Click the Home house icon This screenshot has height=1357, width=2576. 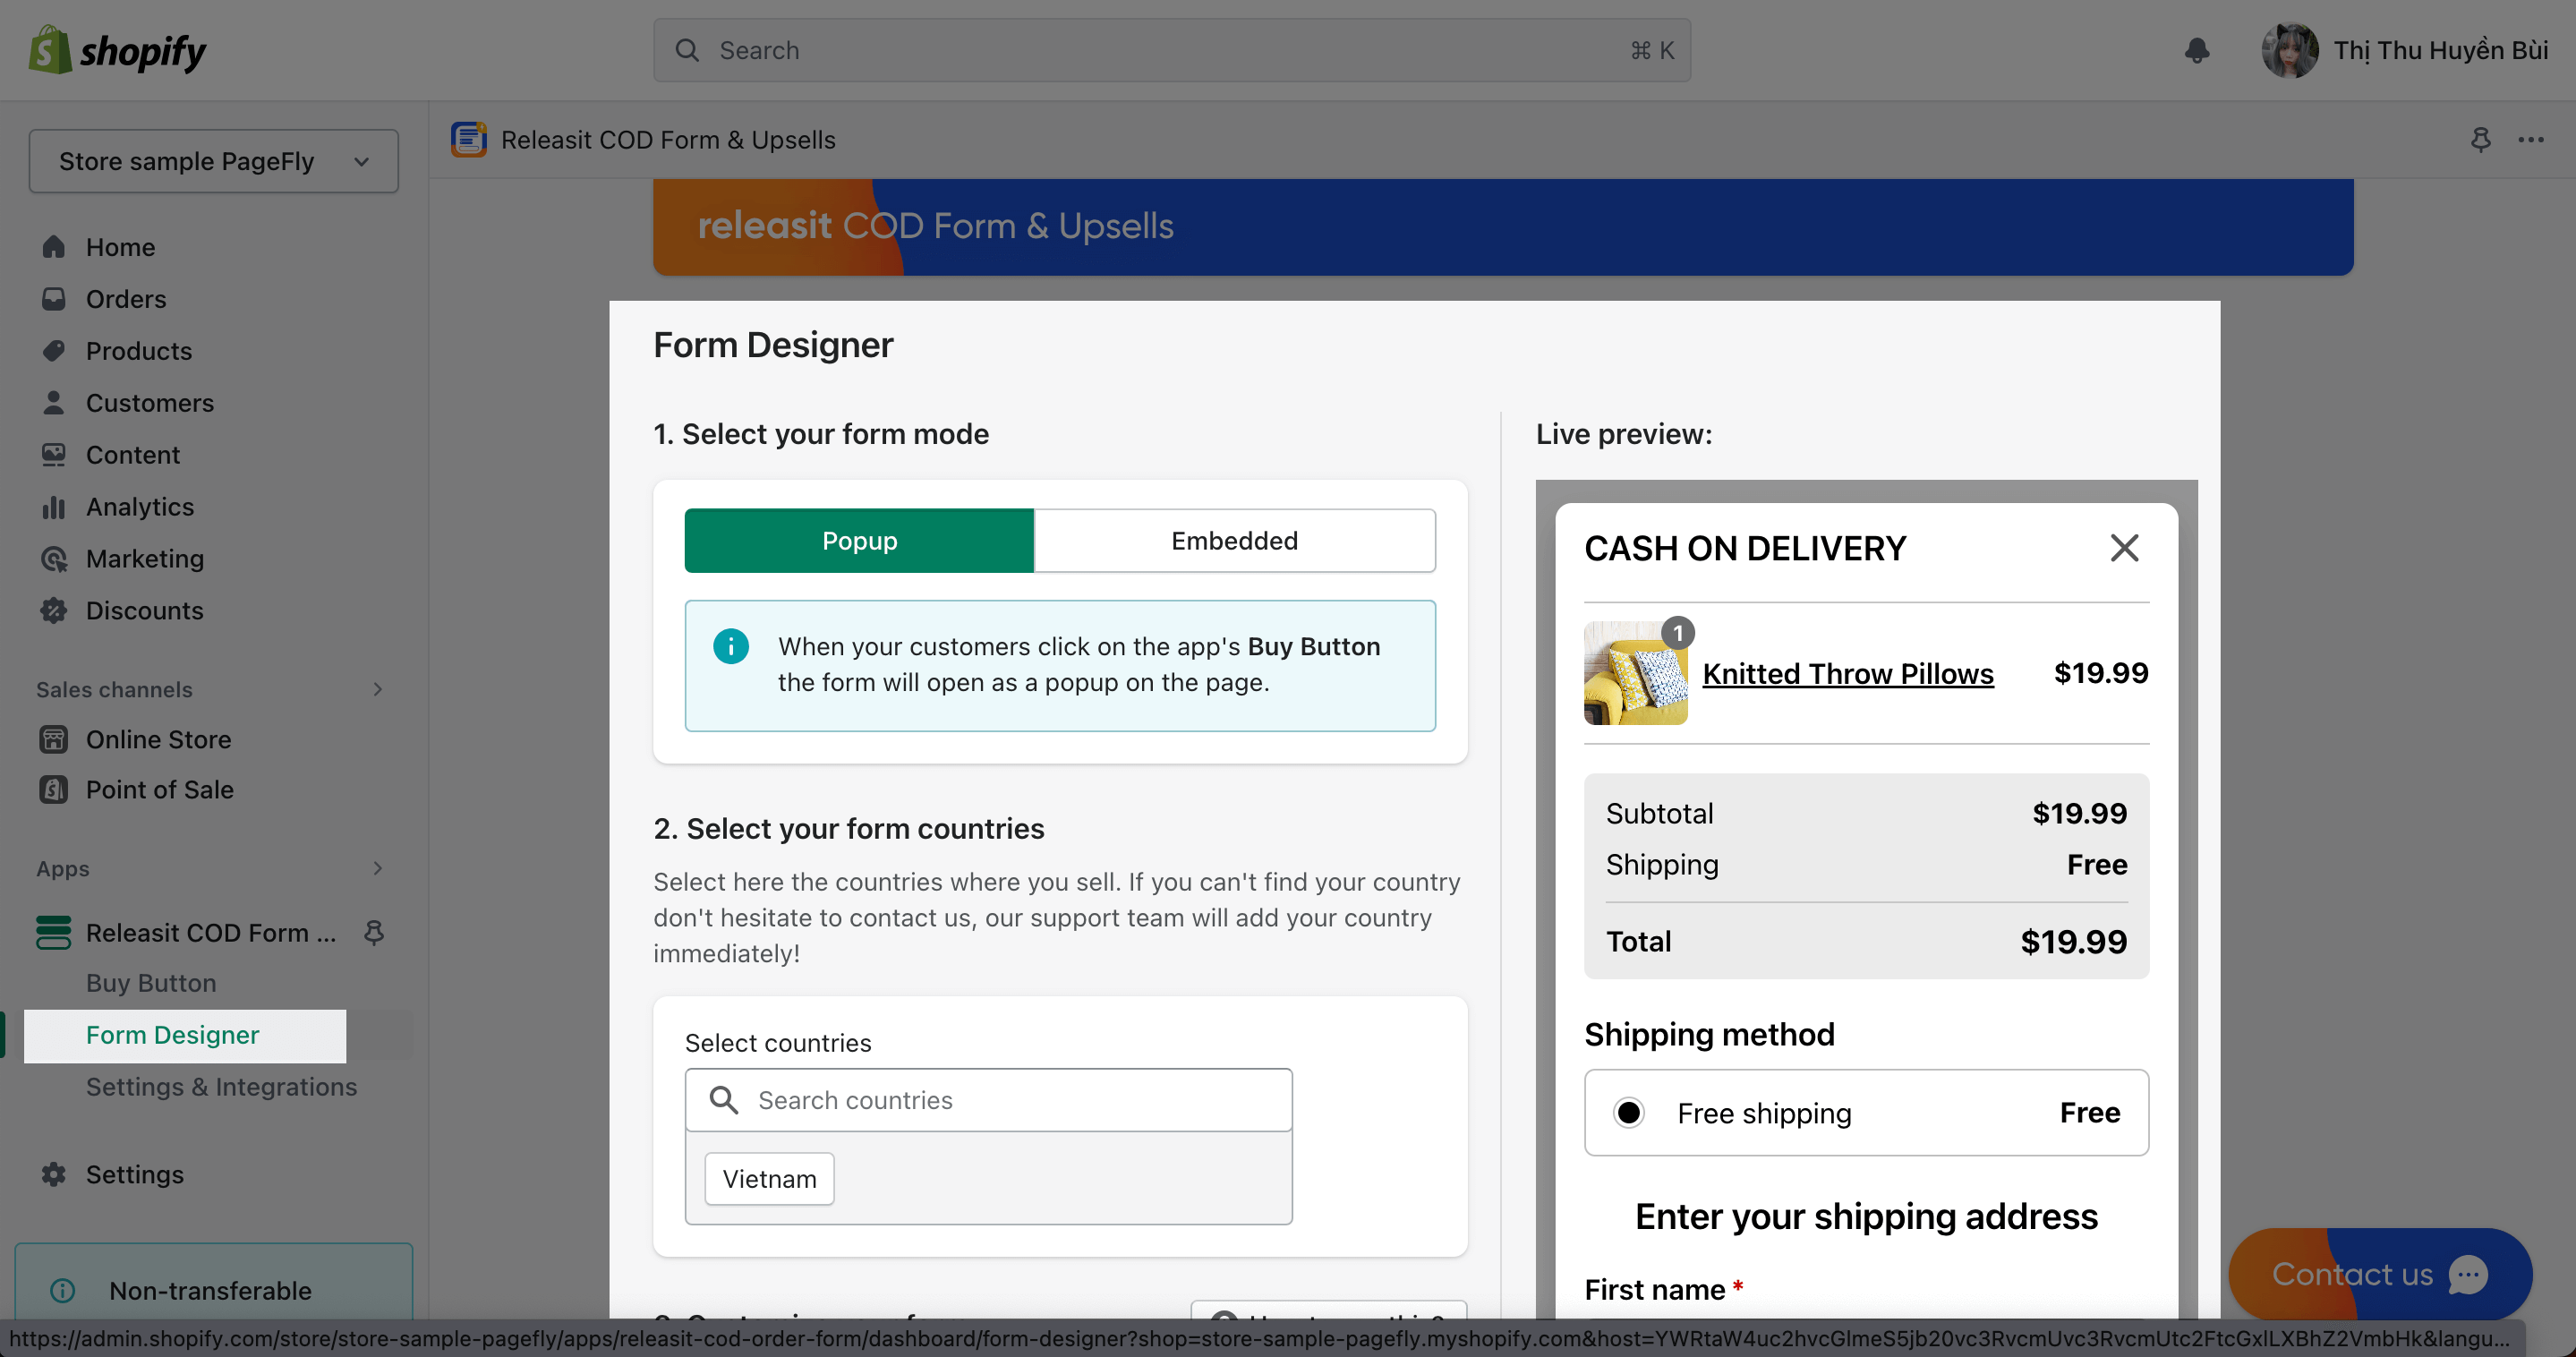tap(54, 247)
